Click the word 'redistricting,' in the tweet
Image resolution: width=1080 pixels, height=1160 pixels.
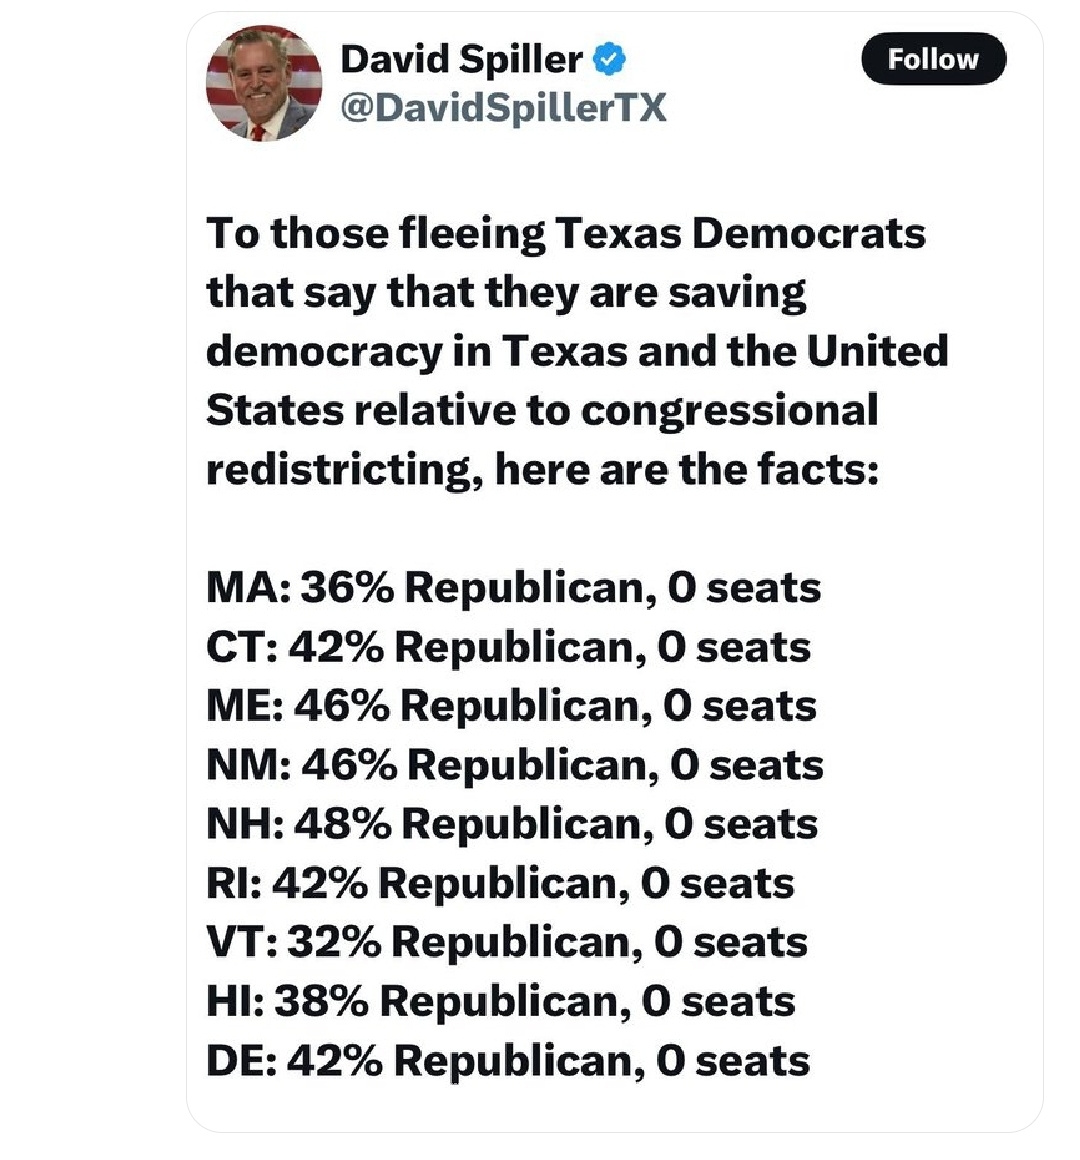point(343,469)
